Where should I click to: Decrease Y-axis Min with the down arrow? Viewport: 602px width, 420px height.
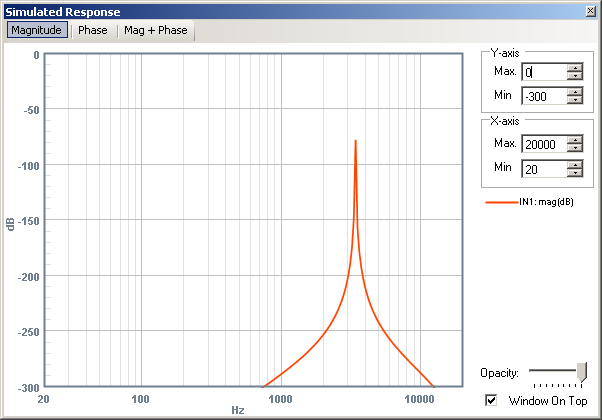click(575, 100)
